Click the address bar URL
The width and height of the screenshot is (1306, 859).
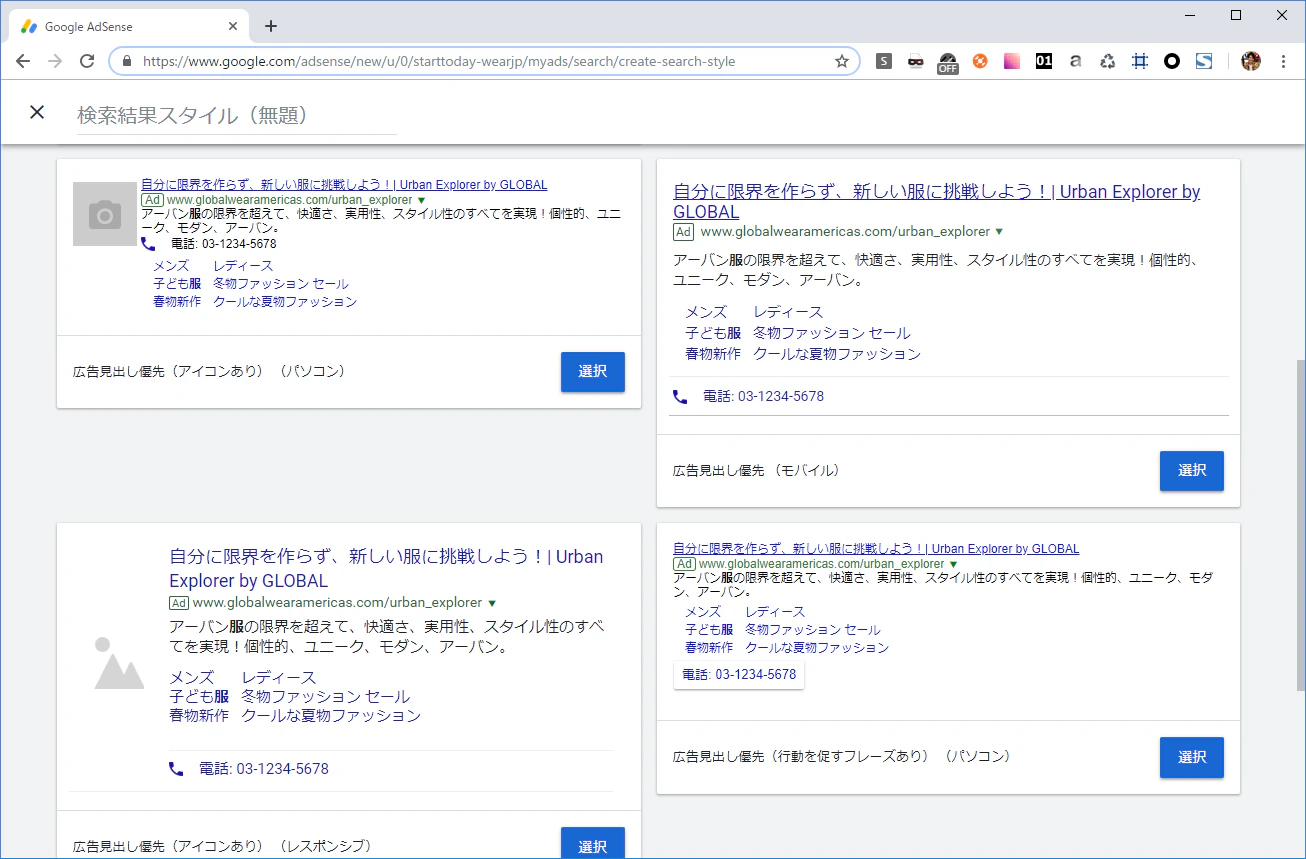pyautogui.click(x=439, y=61)
